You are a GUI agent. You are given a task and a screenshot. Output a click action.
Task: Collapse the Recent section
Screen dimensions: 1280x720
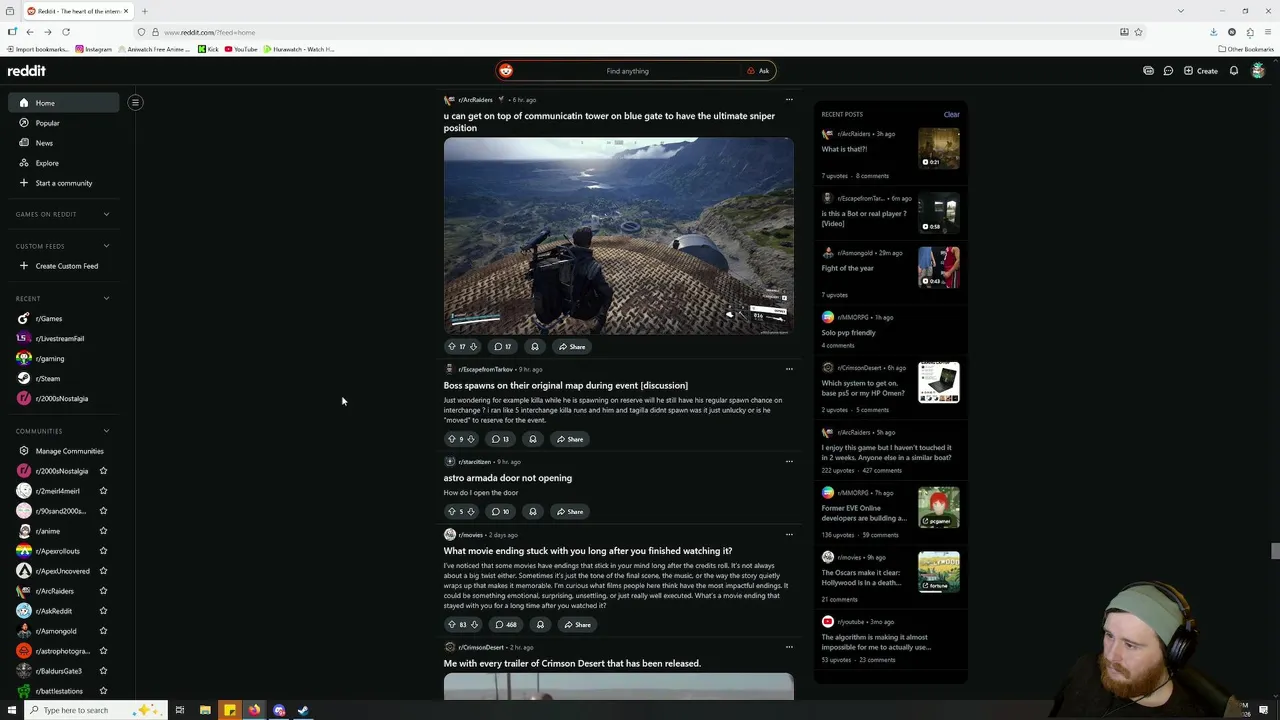coord(106,298)
